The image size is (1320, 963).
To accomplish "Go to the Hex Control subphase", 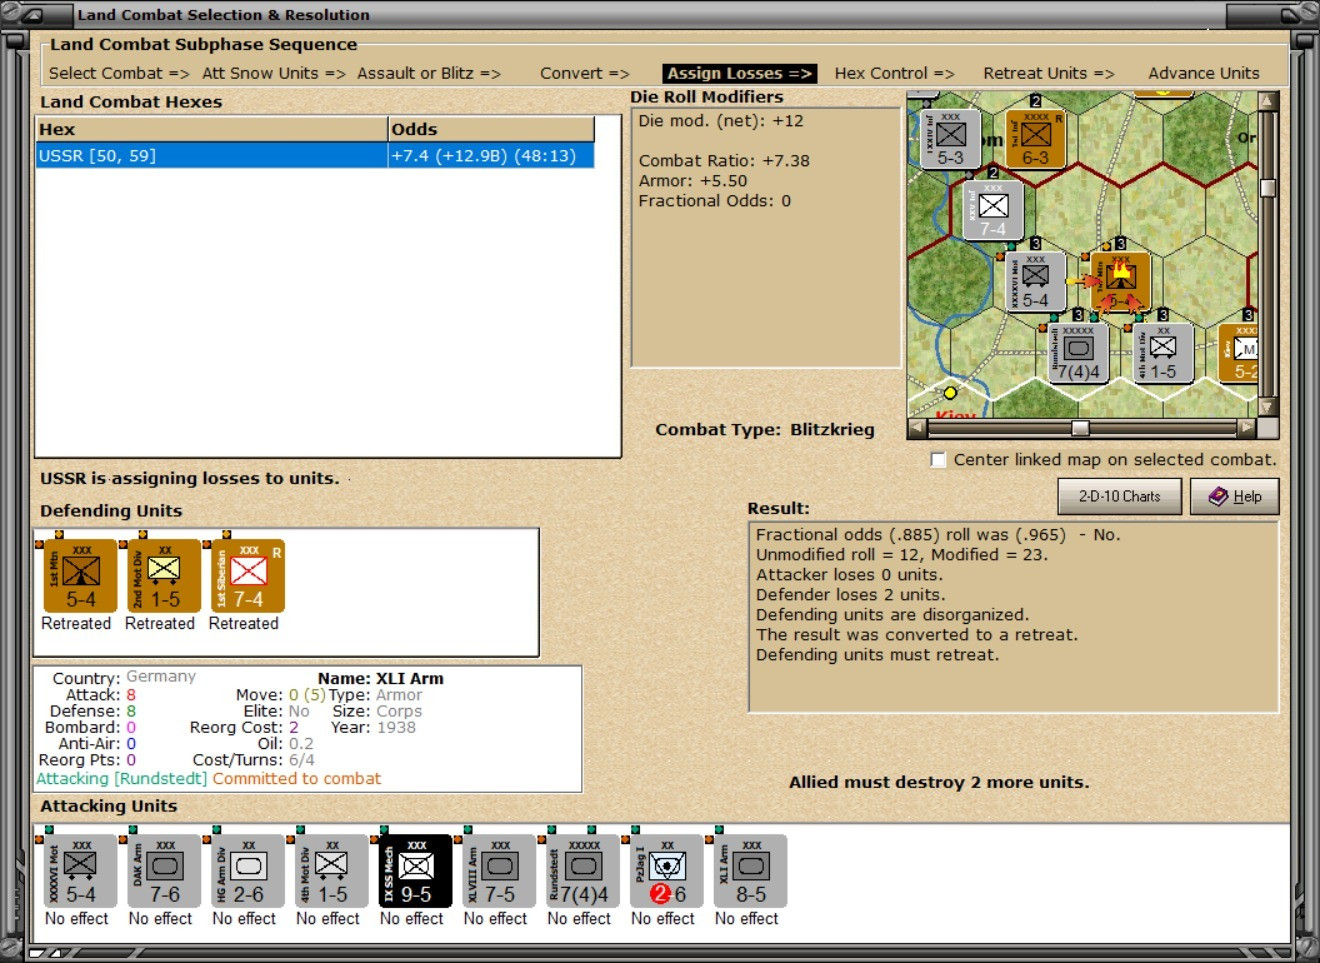I will (895, 73).
